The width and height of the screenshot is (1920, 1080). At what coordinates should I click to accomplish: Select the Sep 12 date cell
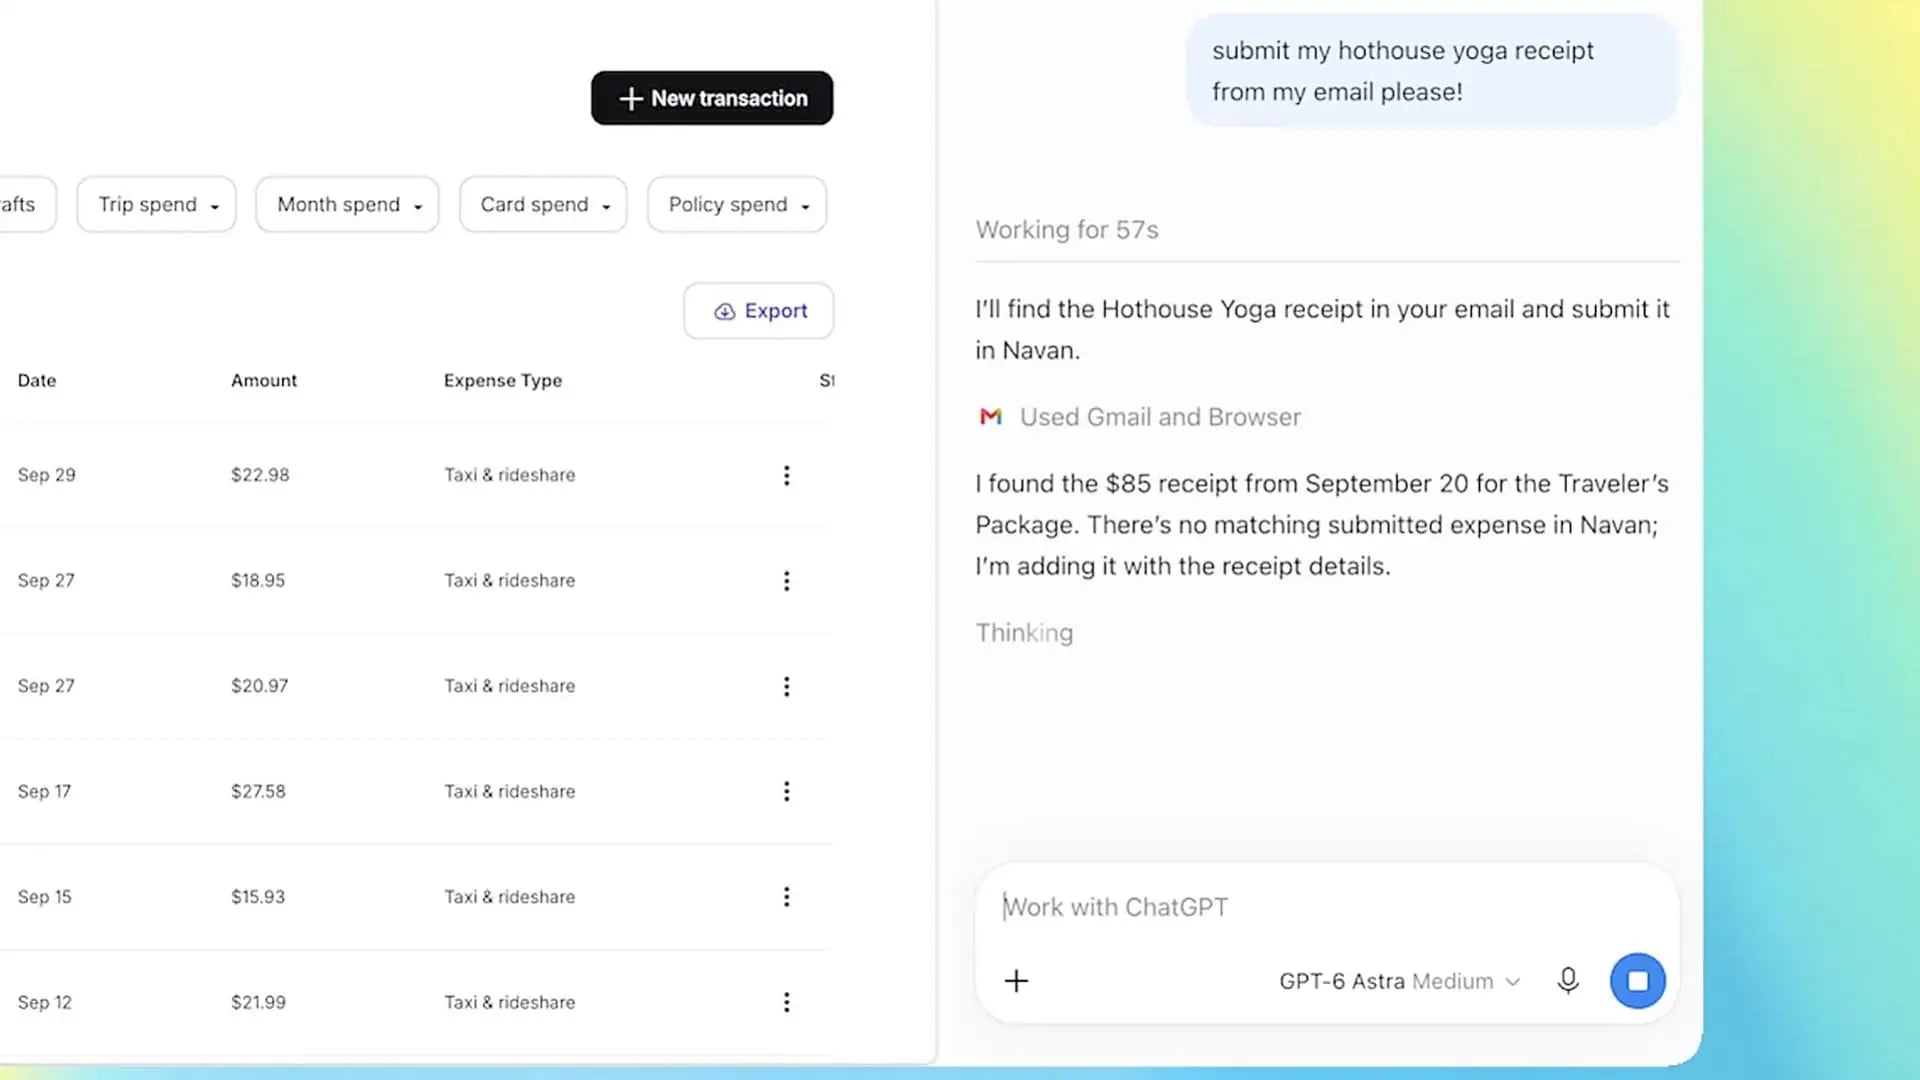44,1002
